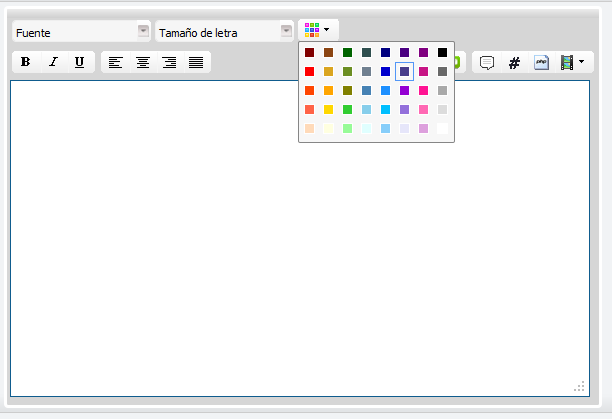Pick the bright red swatch
The width and height of the screenshot is (612, 419).
click(x=310, y=72)
